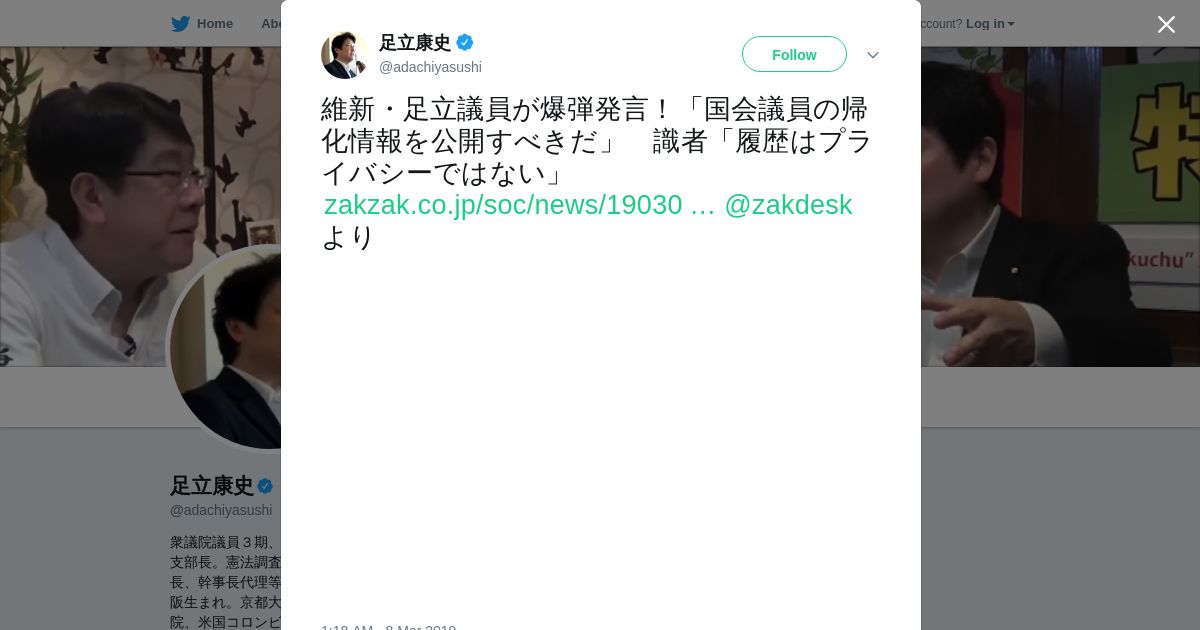The image size is (1200, 630).
Task: Open the Log in dropdown
Action: (x=990, y=24)
